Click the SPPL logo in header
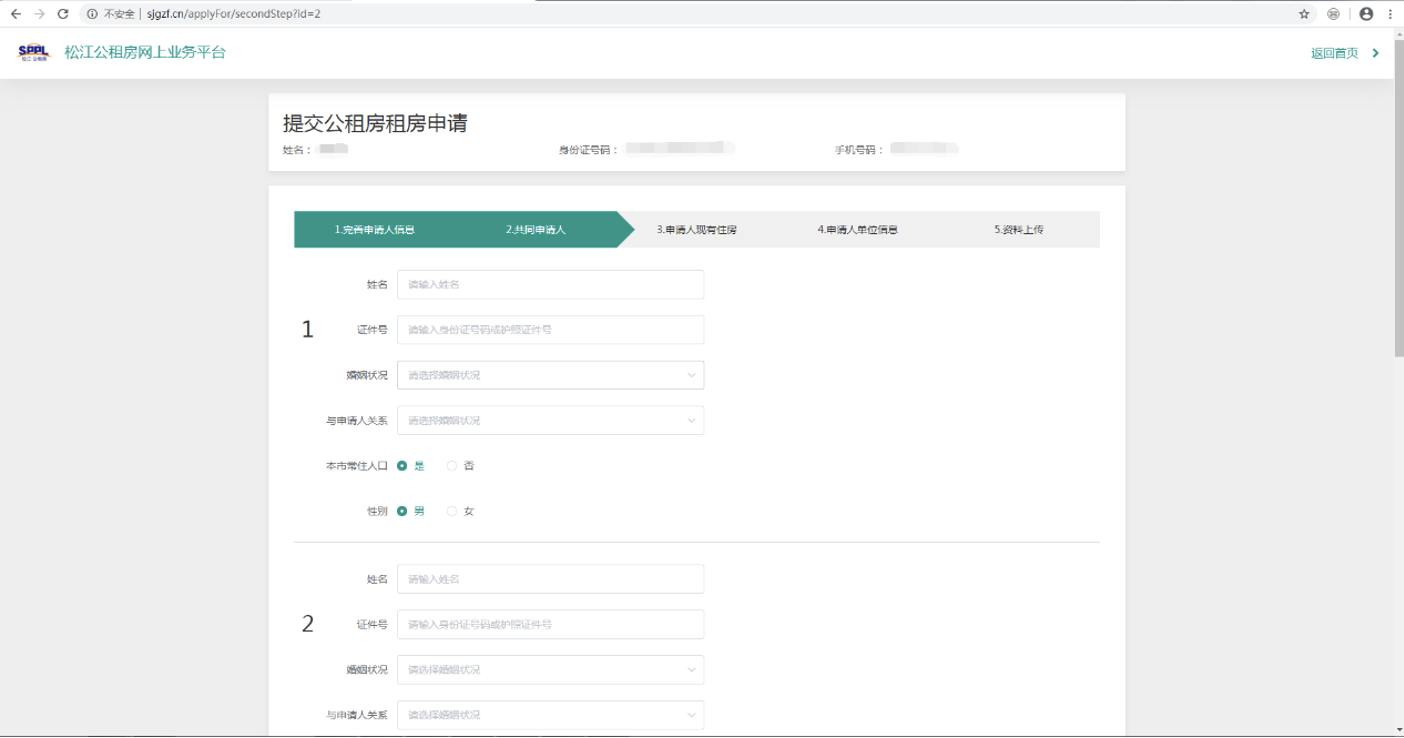The height and width of the screenshot is (738, 1404). coord(34,53)
